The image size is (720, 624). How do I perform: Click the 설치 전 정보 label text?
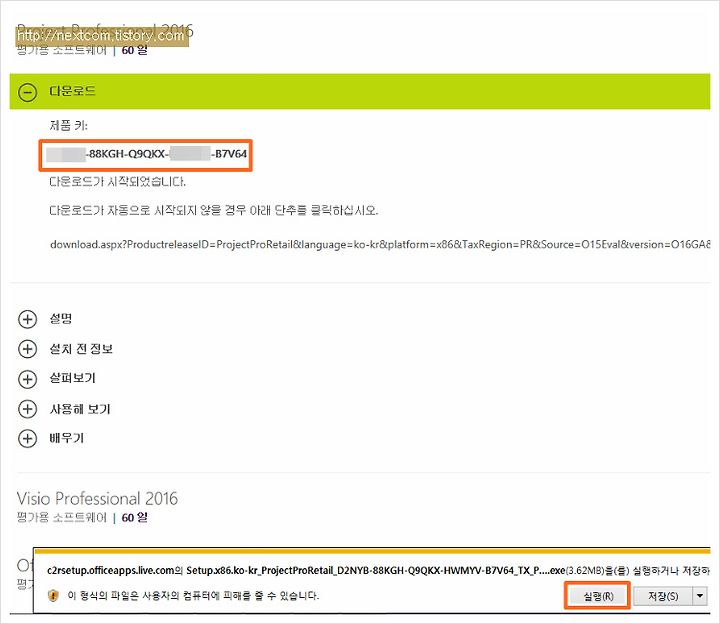(x=81, y=349)
